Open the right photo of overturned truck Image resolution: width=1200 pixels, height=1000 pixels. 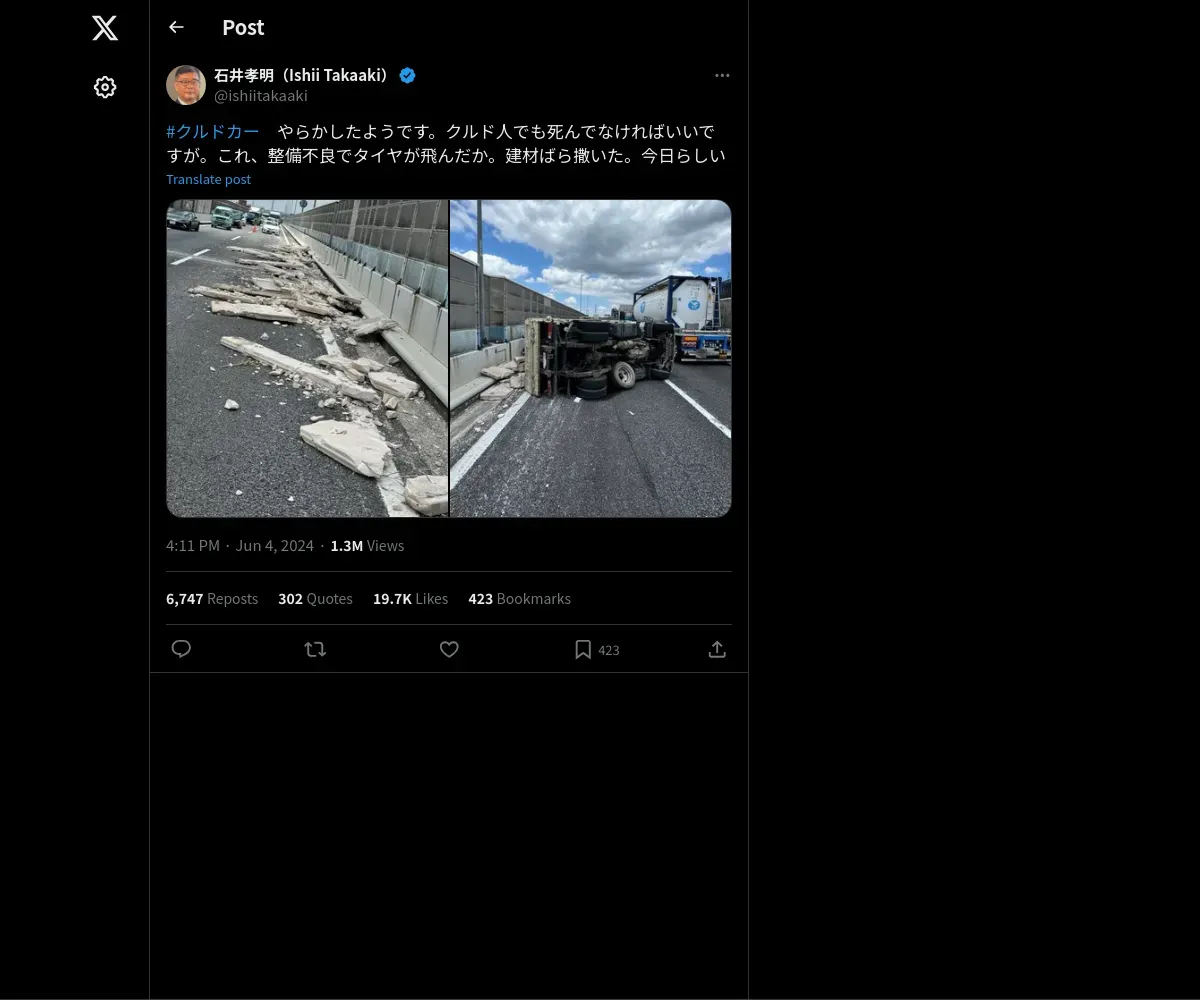[591, 358]
